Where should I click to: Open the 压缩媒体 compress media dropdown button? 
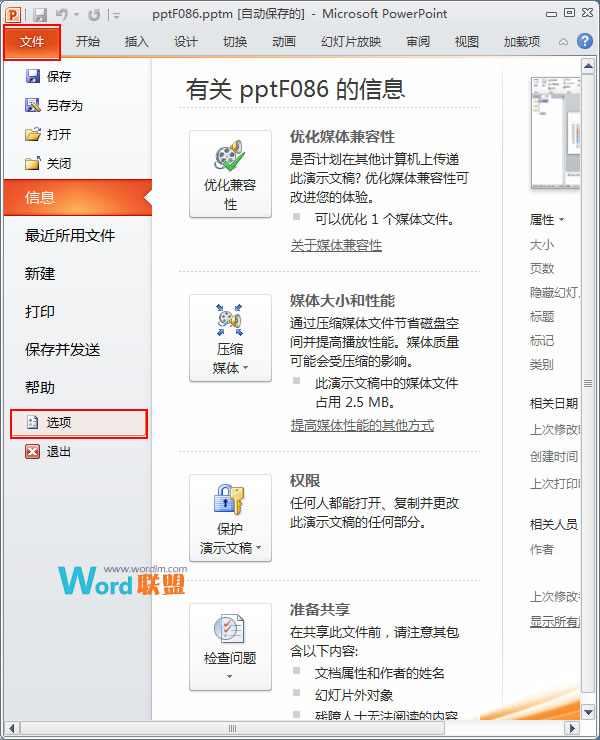pyautogui.click(x=230, y=338)
